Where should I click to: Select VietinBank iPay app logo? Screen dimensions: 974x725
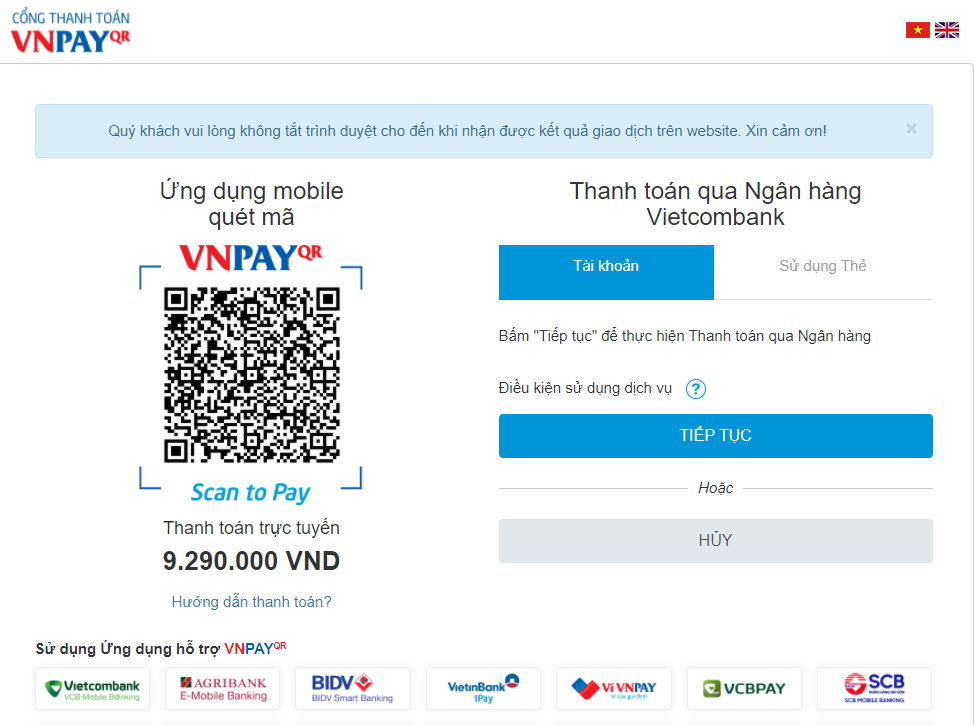point(483,688)
